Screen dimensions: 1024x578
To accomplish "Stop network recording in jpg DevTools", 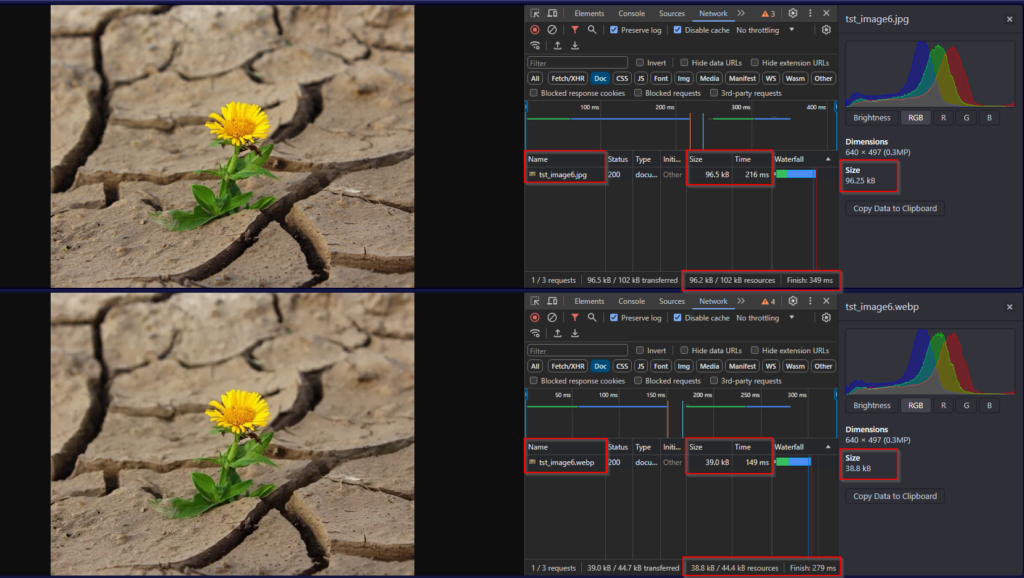I will tap(535, 29).
